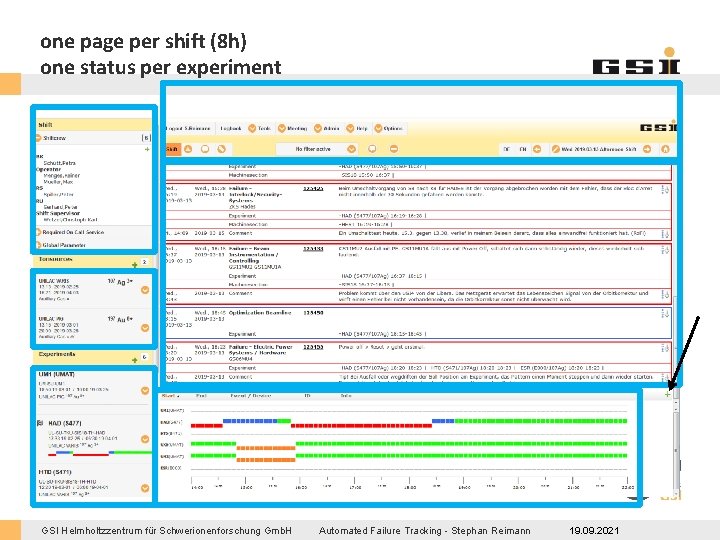Click the icon left of HAD (S477)
Viewport: 720px width, 540px height.
[39, 423]
